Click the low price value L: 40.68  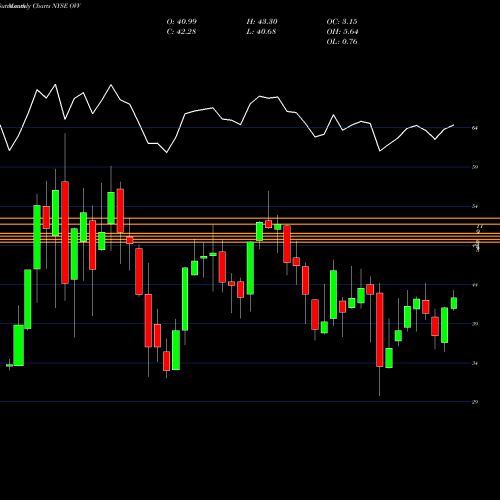point(261,32)
